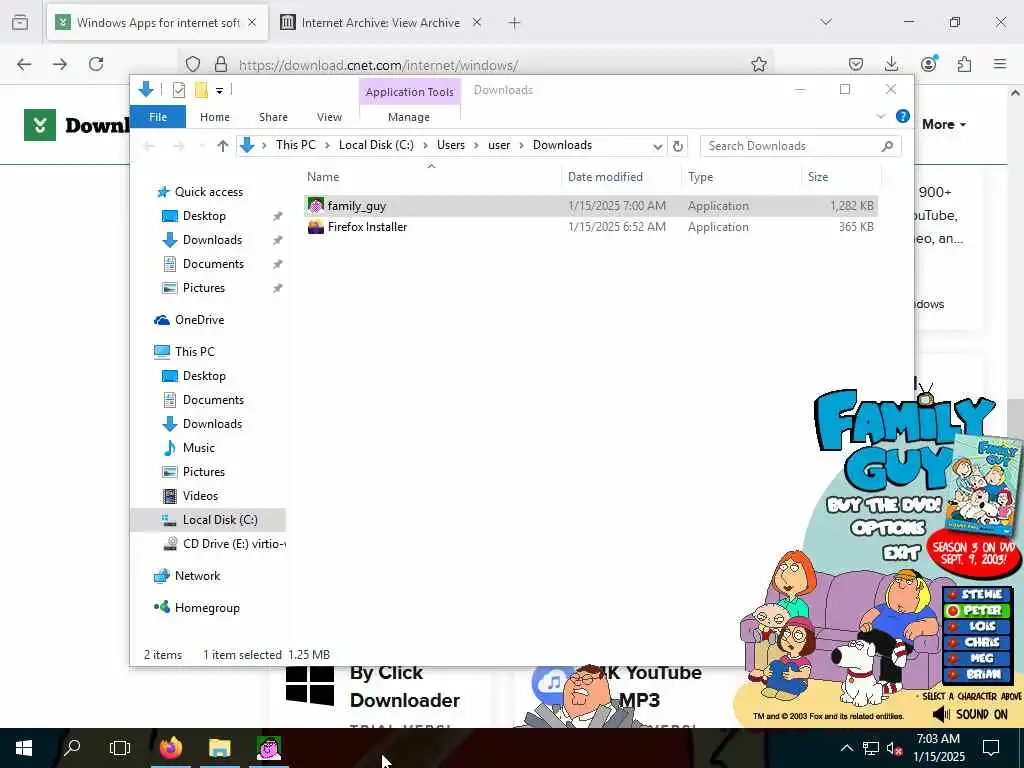Click OPTIONS in Family Guy widget
Screen dimensions: 1024x768
(x=888, y=528)
